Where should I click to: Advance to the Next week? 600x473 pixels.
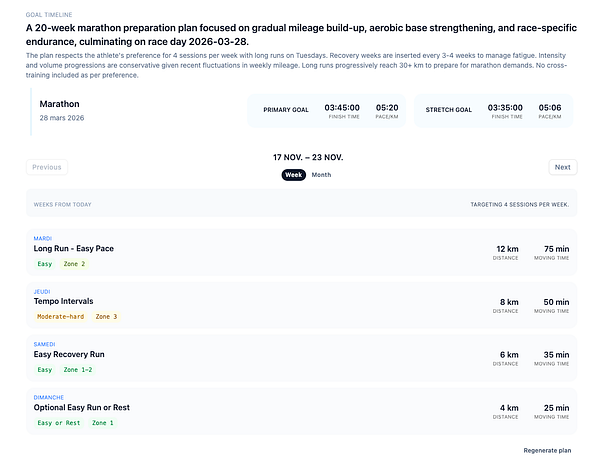(562, 167)
